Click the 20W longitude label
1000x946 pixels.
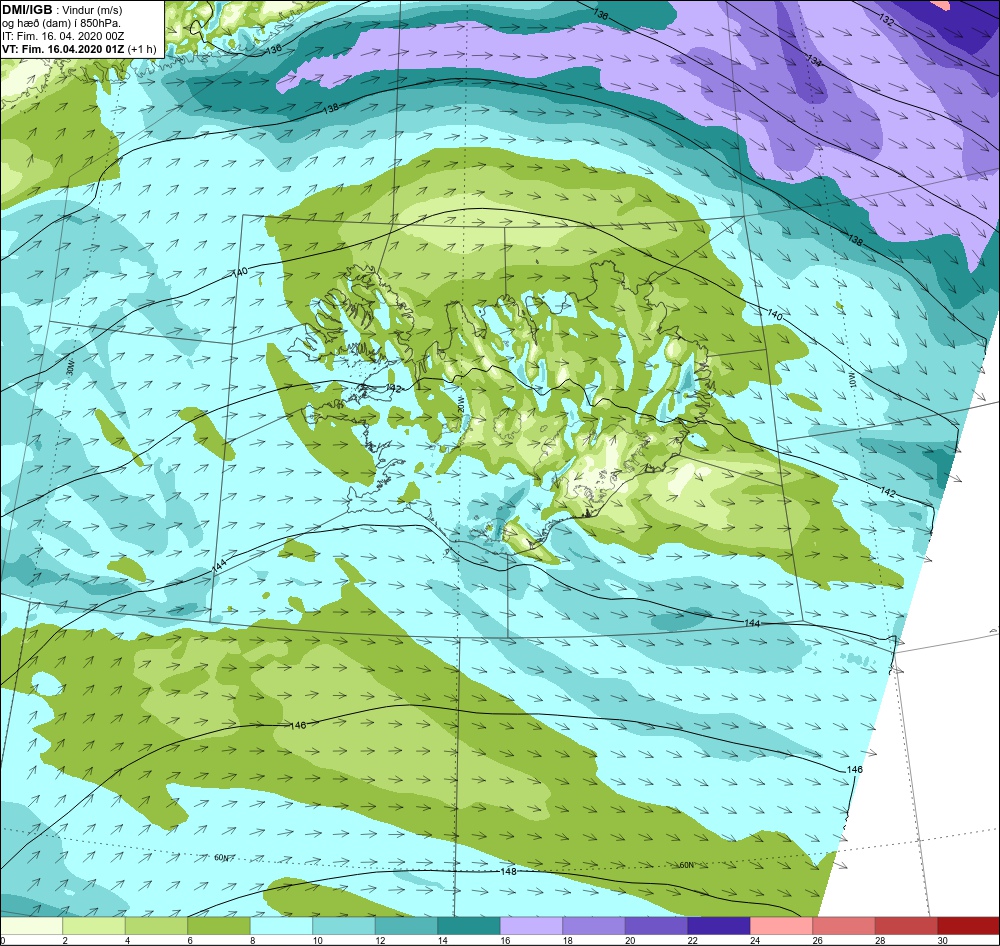[459, 406]
